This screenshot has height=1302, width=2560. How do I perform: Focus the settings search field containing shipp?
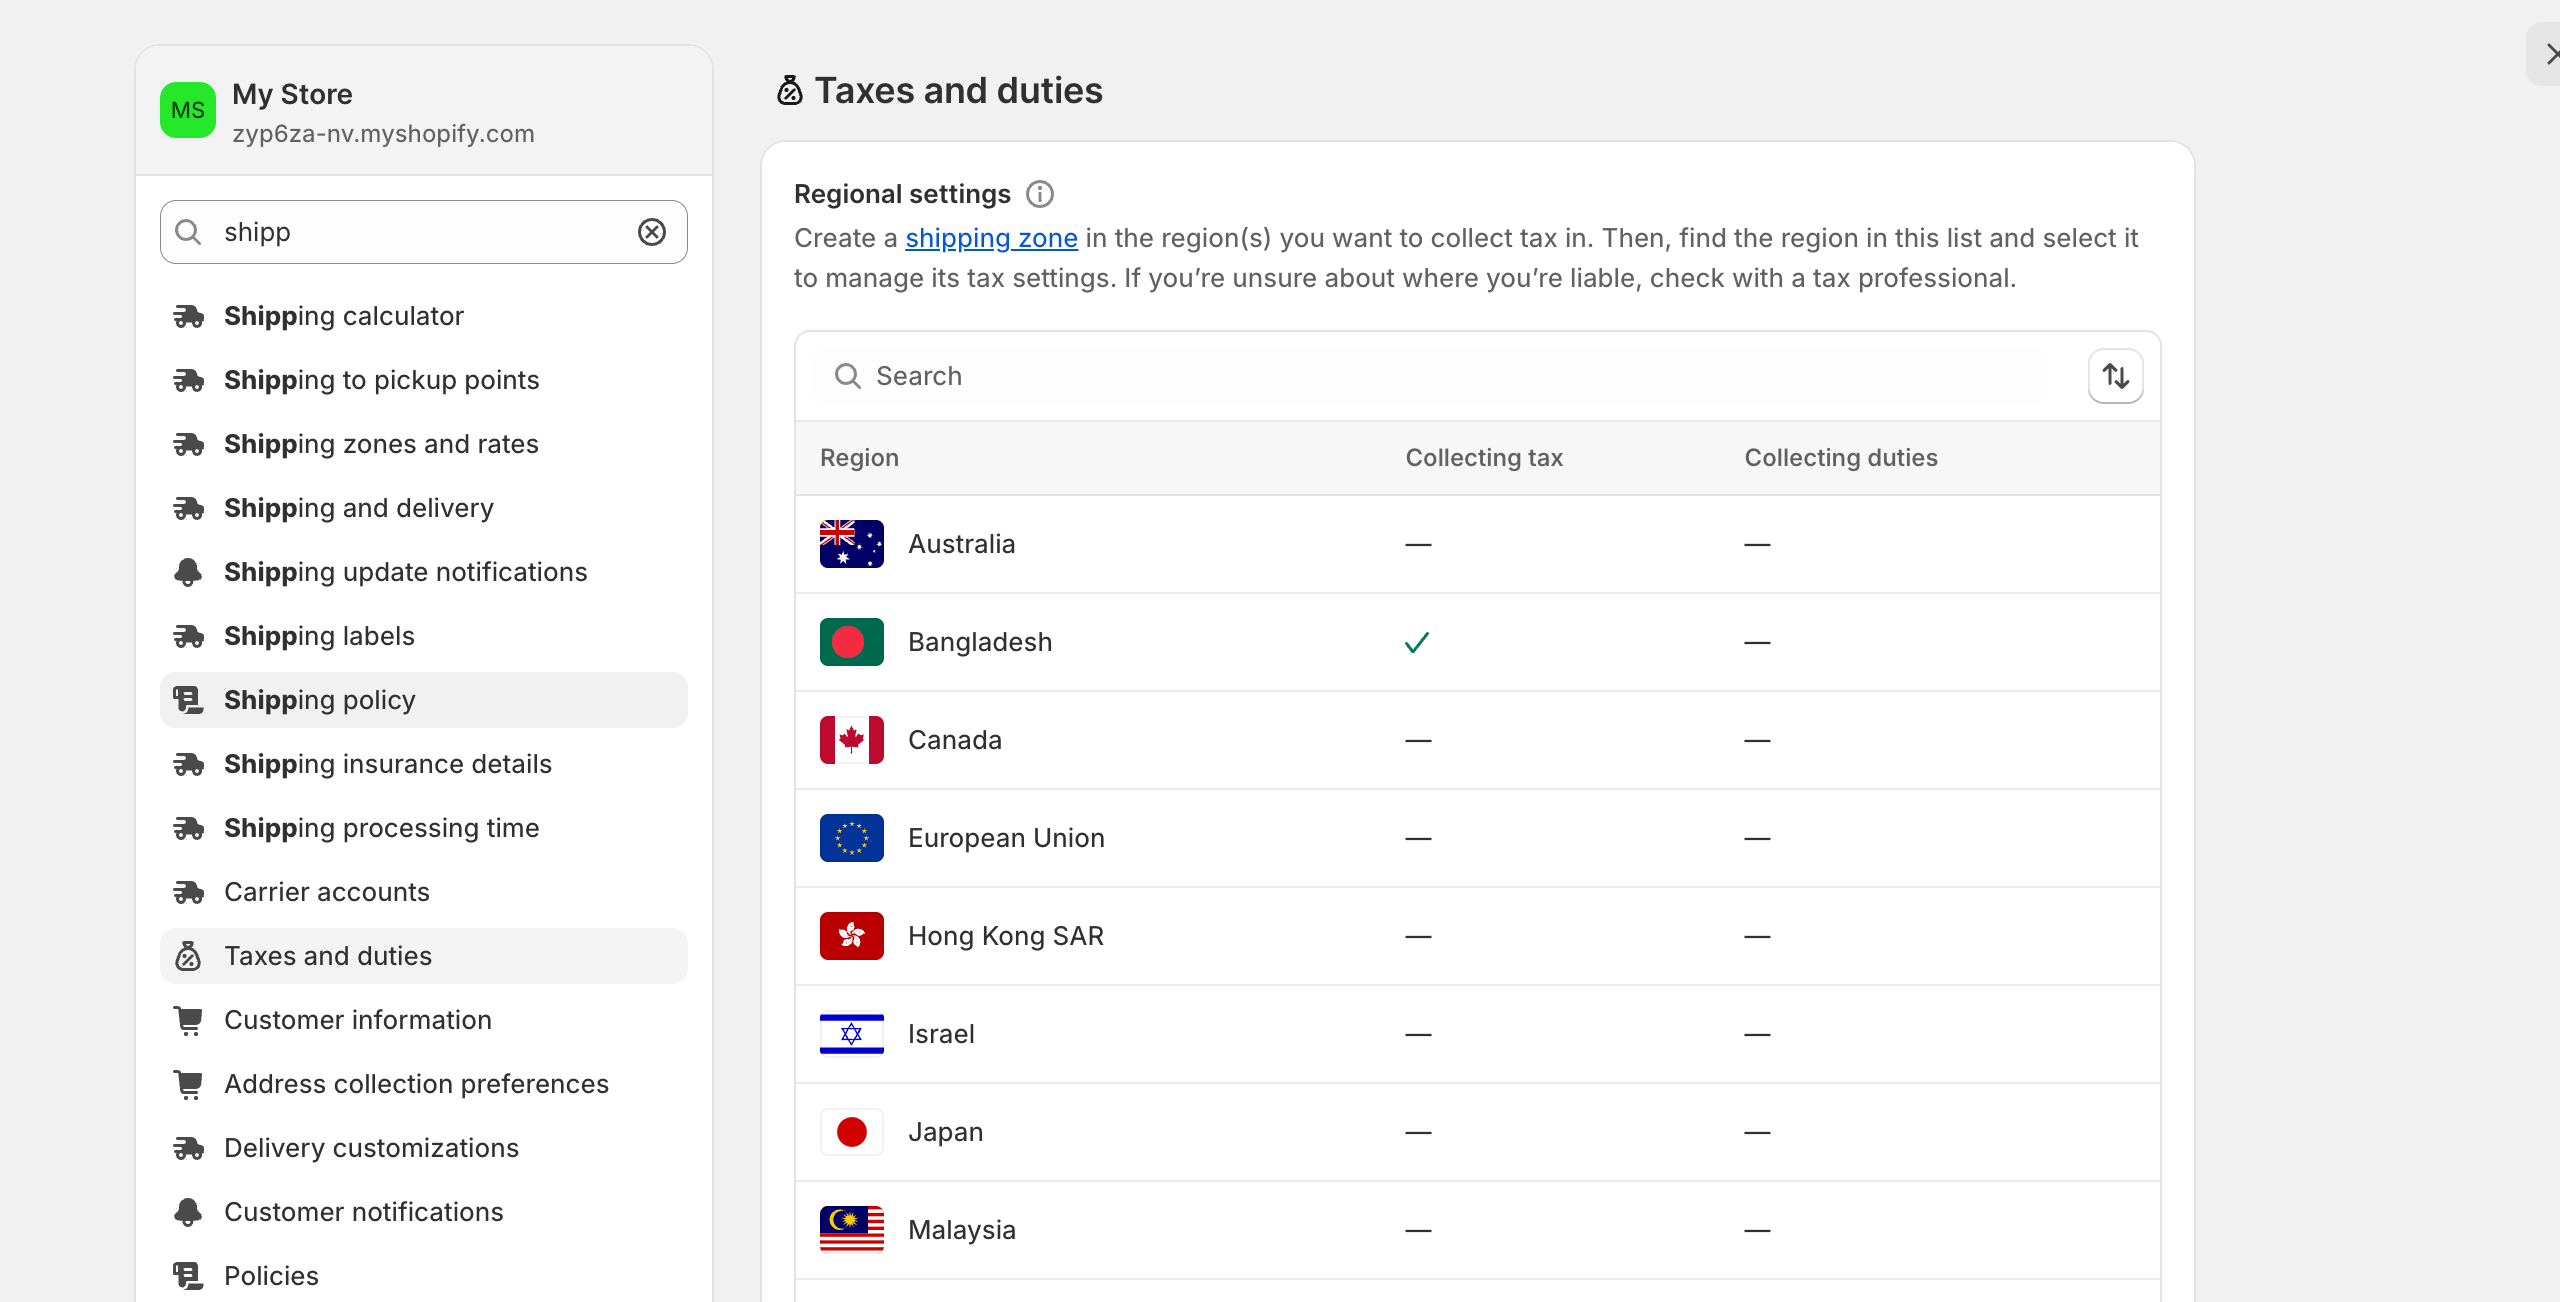[x=424, y=232]
